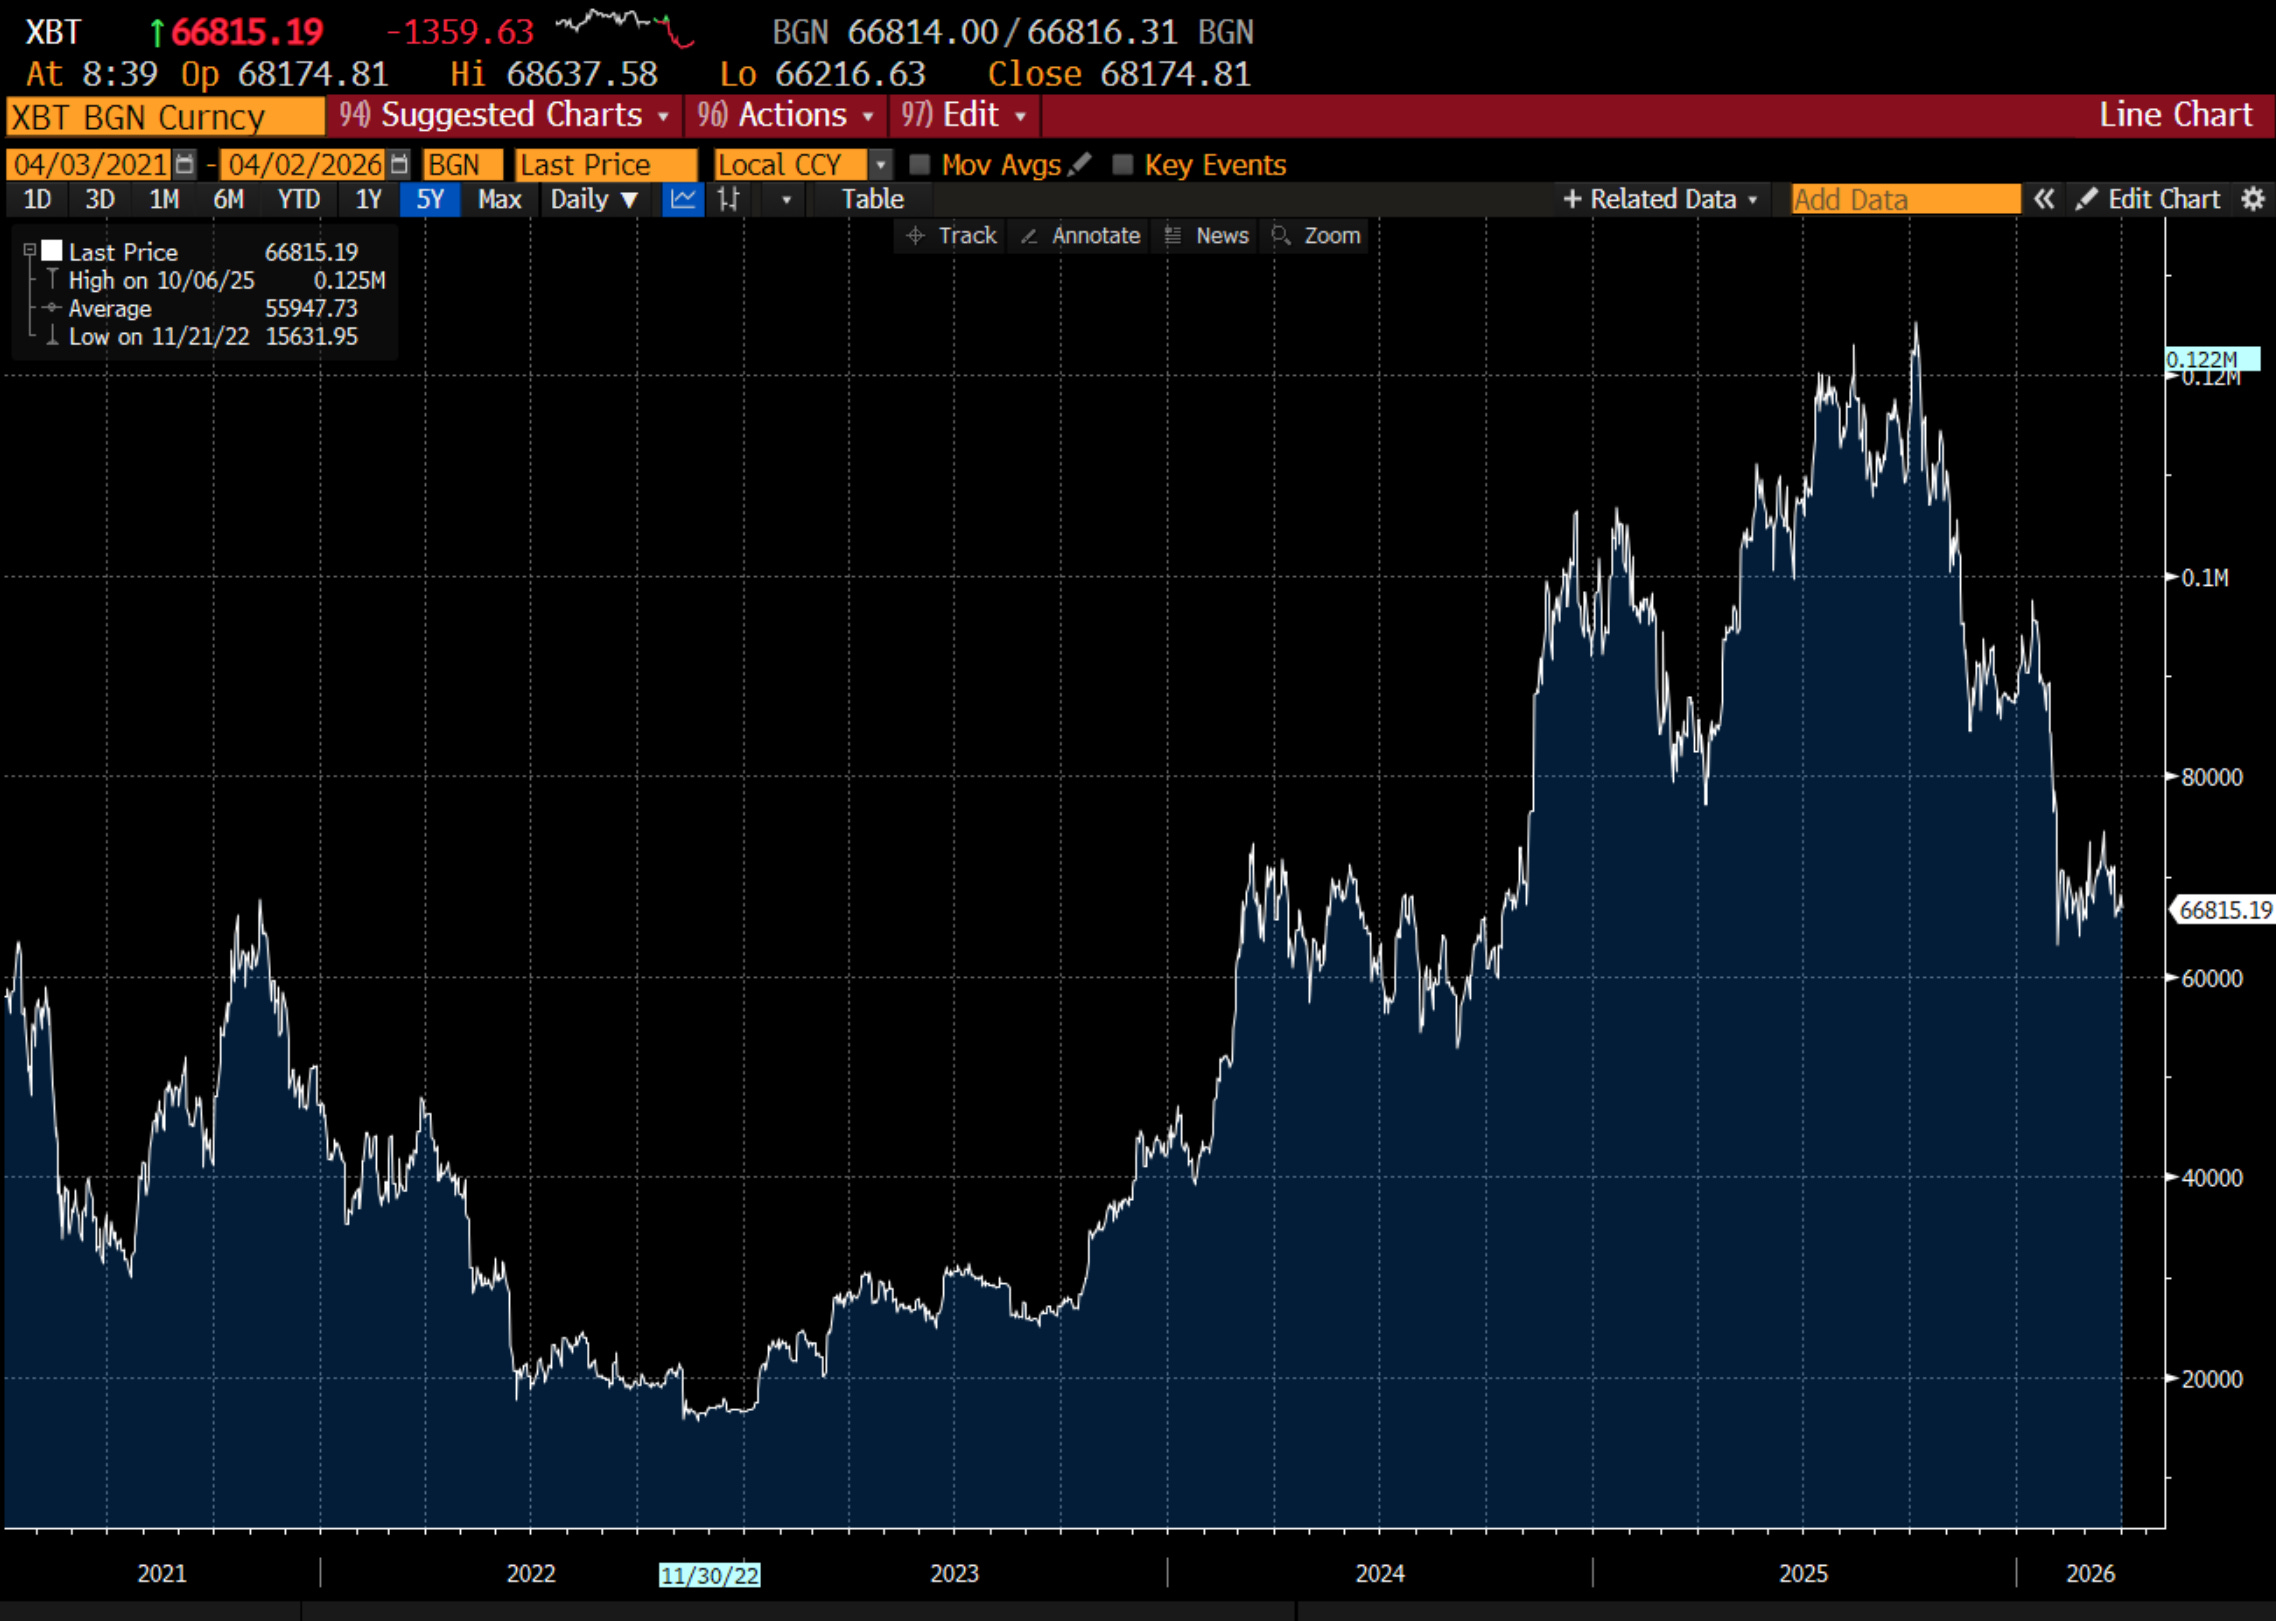Select the line chart type icon
This screenshot has width=2276, height=1621.
pyautogui.click(x=683, y=199)
